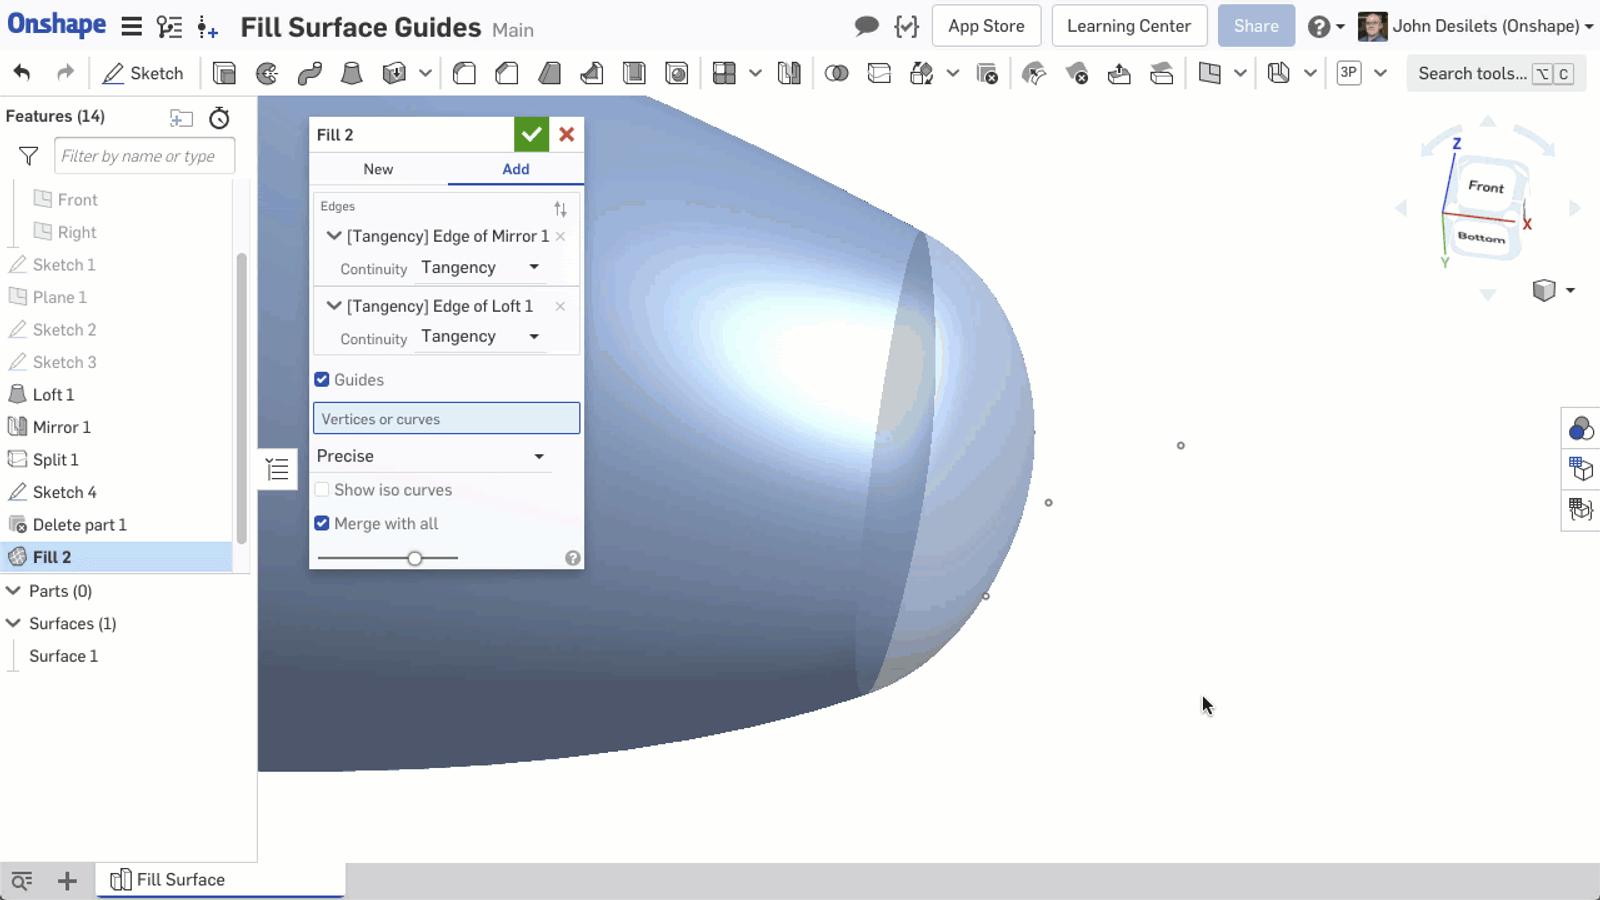This screenshot has height=900, width=1600.
Task: Click the Extrude tool icon
Action: tap(225, 73)
